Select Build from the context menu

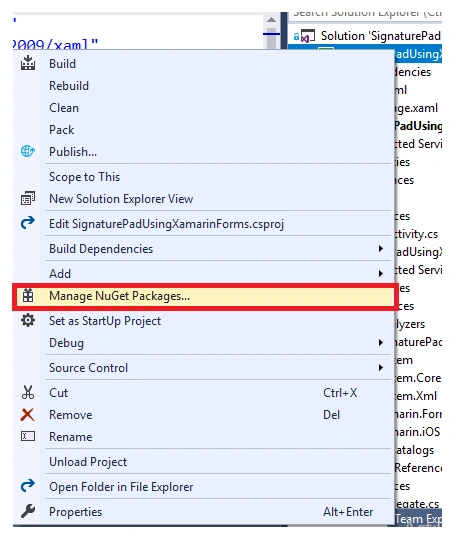click(203, 64)
